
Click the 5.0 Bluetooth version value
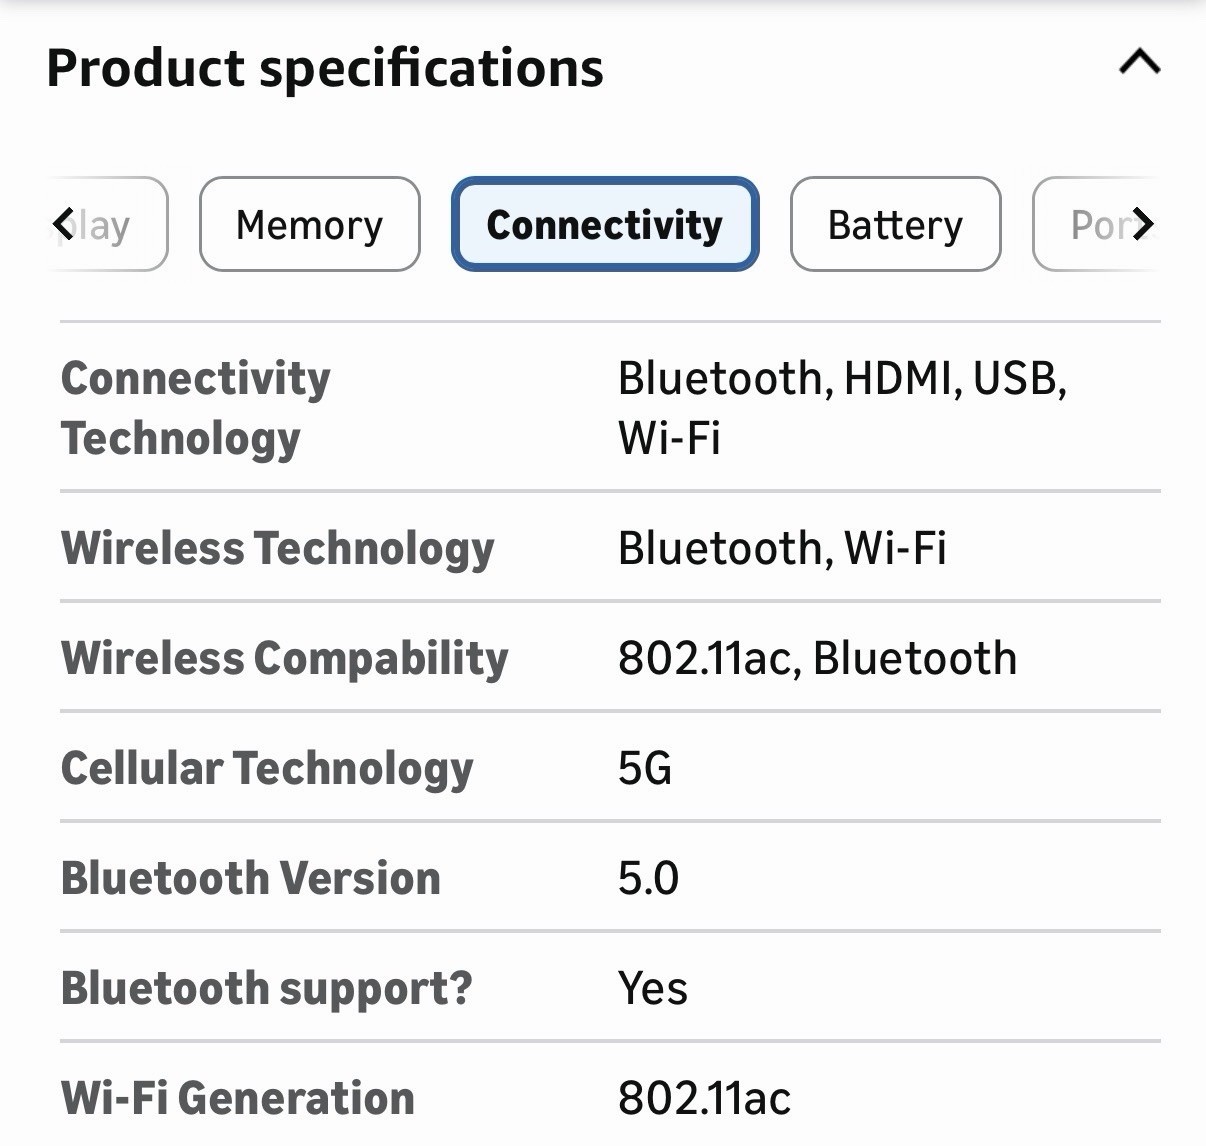[x=648, y=878]
